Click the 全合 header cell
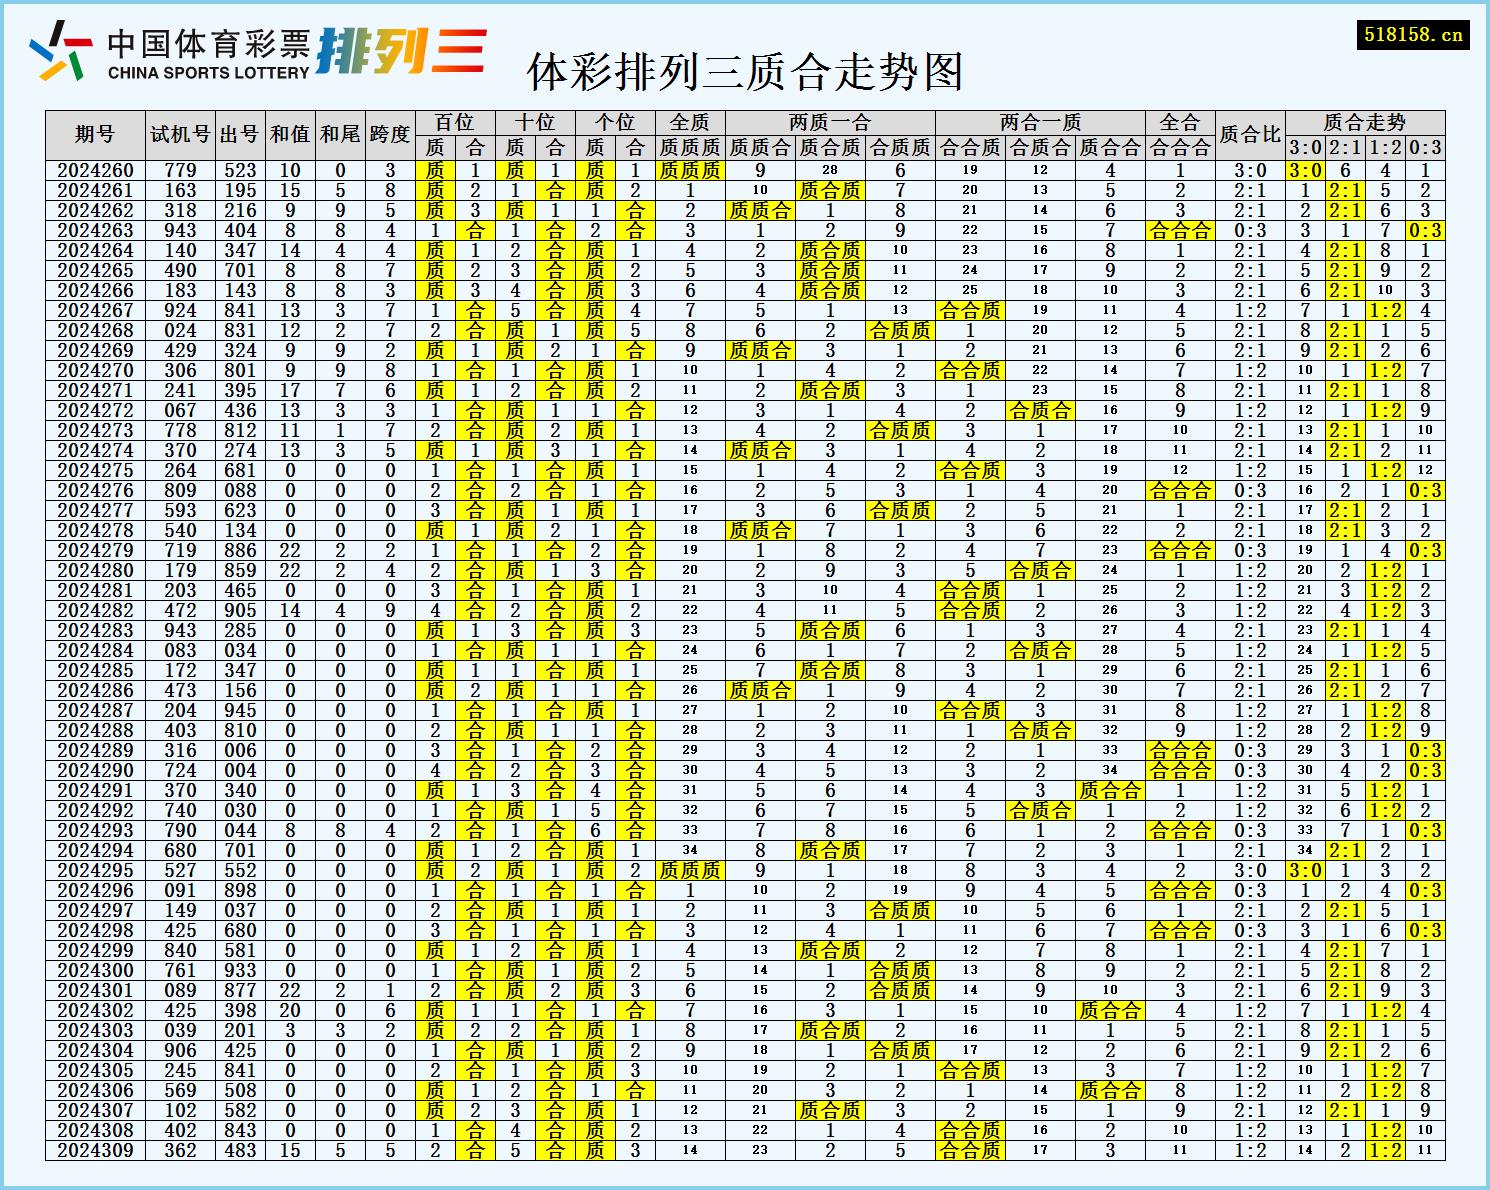This screenshot has width=1490, height=1190. tap(1180, 122)
